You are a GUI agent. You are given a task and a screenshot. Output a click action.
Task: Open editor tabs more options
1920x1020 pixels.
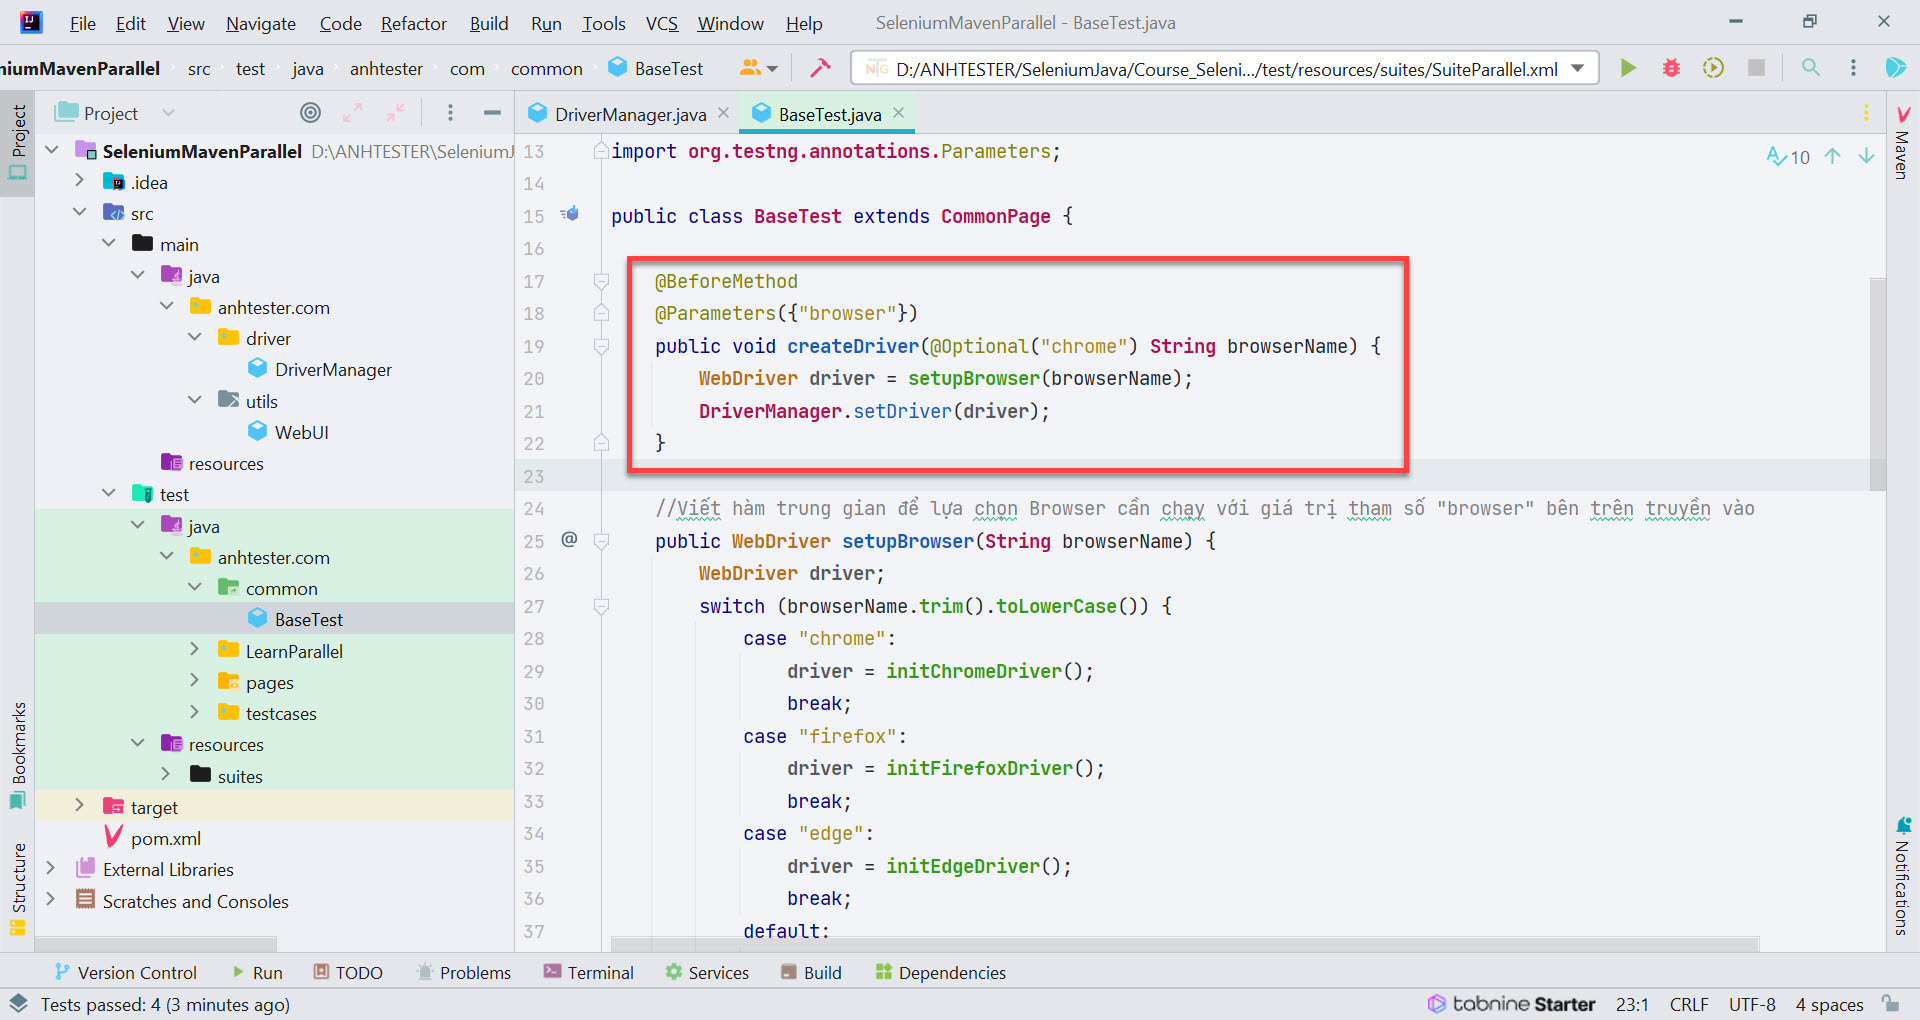[1866, 113]
